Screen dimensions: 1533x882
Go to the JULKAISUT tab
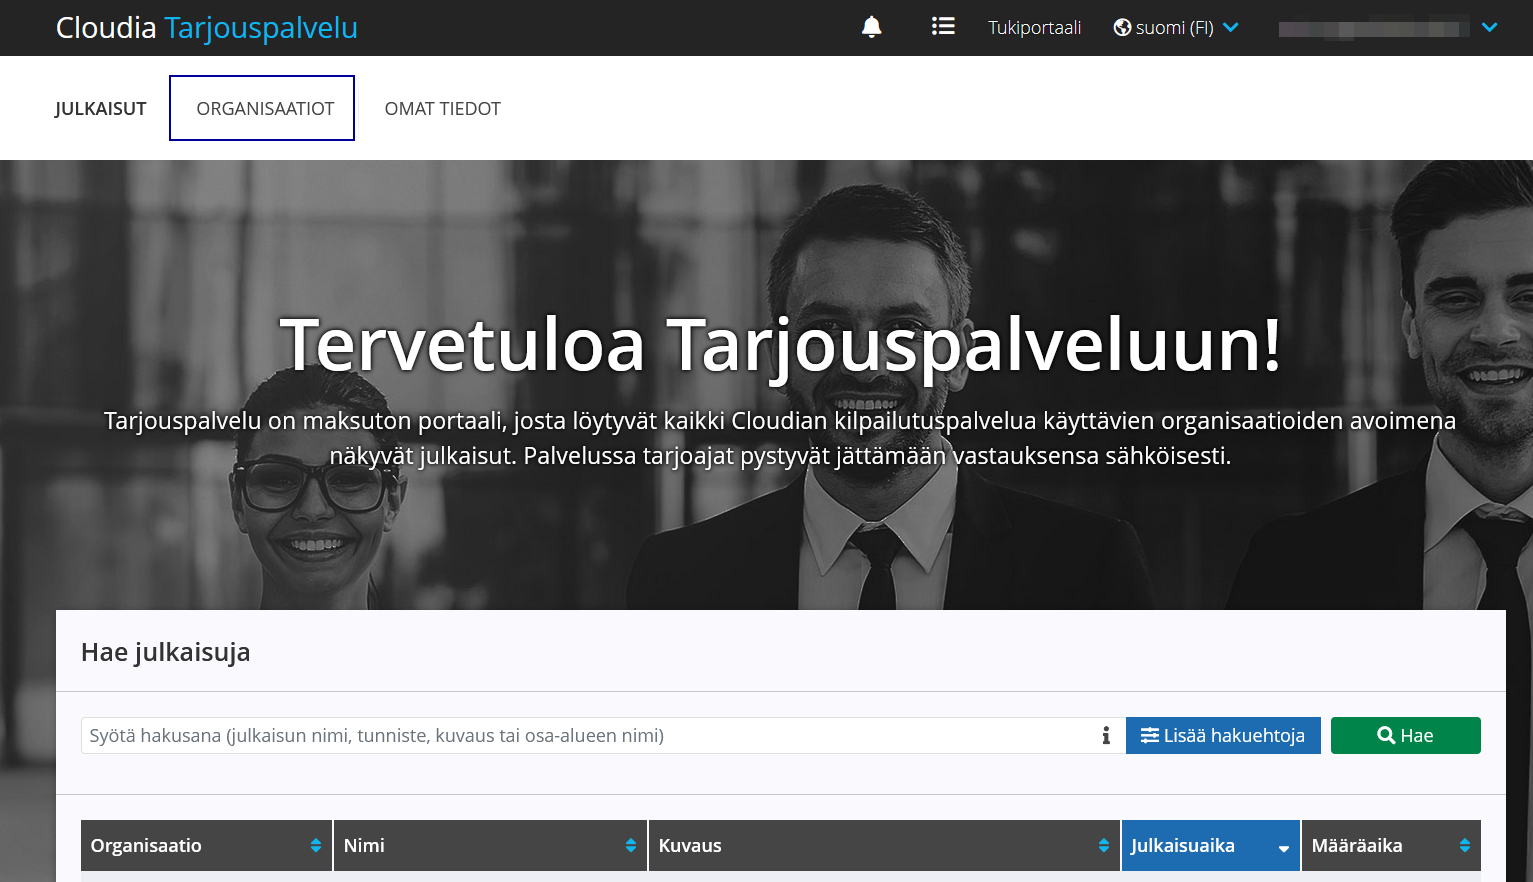pos(100,109)
